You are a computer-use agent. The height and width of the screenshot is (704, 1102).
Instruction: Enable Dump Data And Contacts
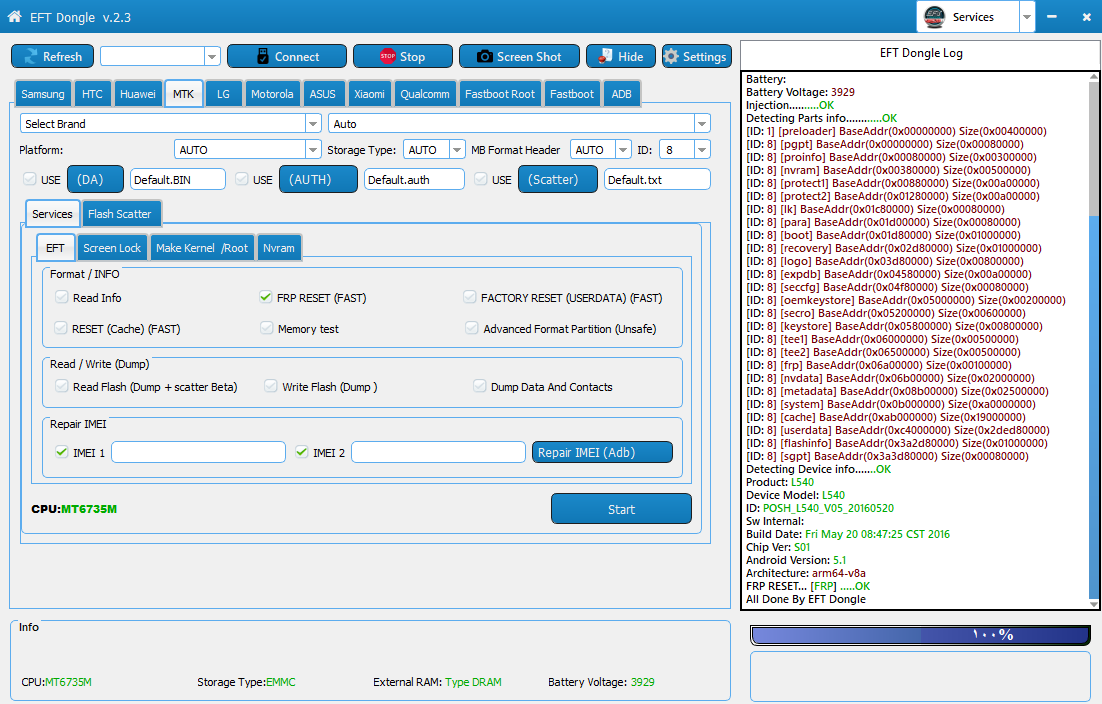point(479,386)
